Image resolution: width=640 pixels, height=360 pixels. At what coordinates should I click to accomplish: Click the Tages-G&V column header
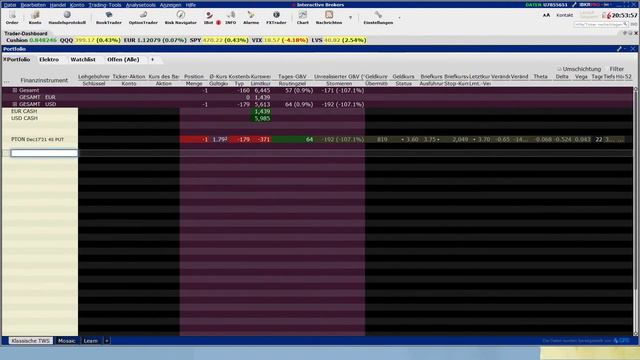292,76
